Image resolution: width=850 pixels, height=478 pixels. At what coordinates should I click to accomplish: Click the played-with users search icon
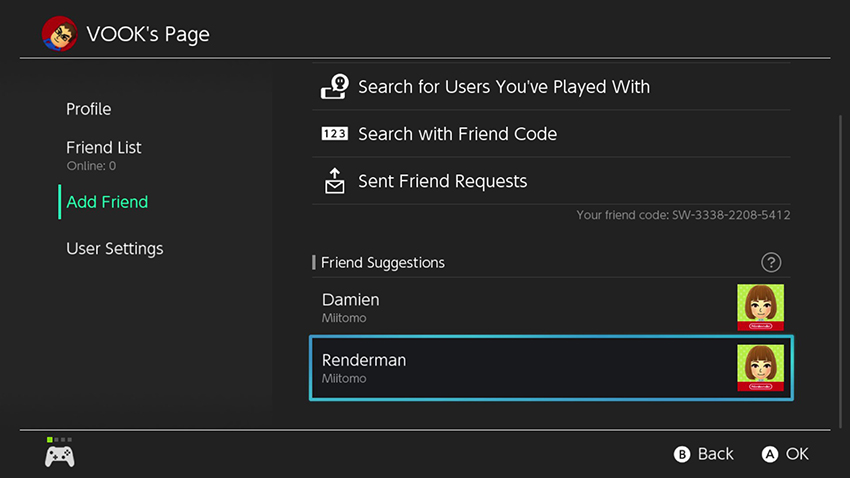[x=334, y=87]
